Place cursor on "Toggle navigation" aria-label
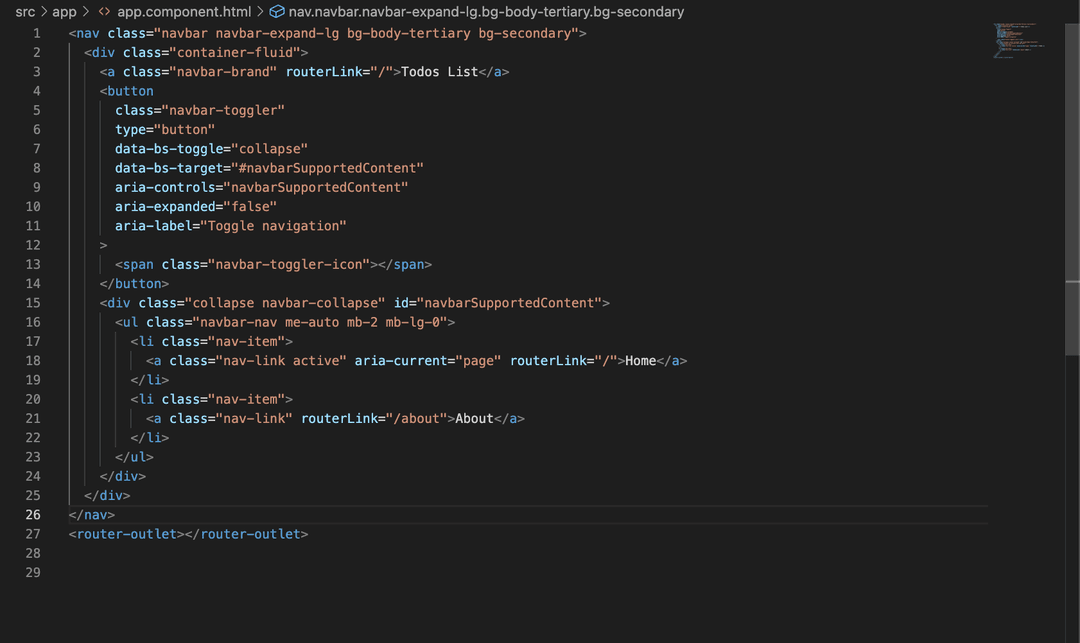 (274, 226)
